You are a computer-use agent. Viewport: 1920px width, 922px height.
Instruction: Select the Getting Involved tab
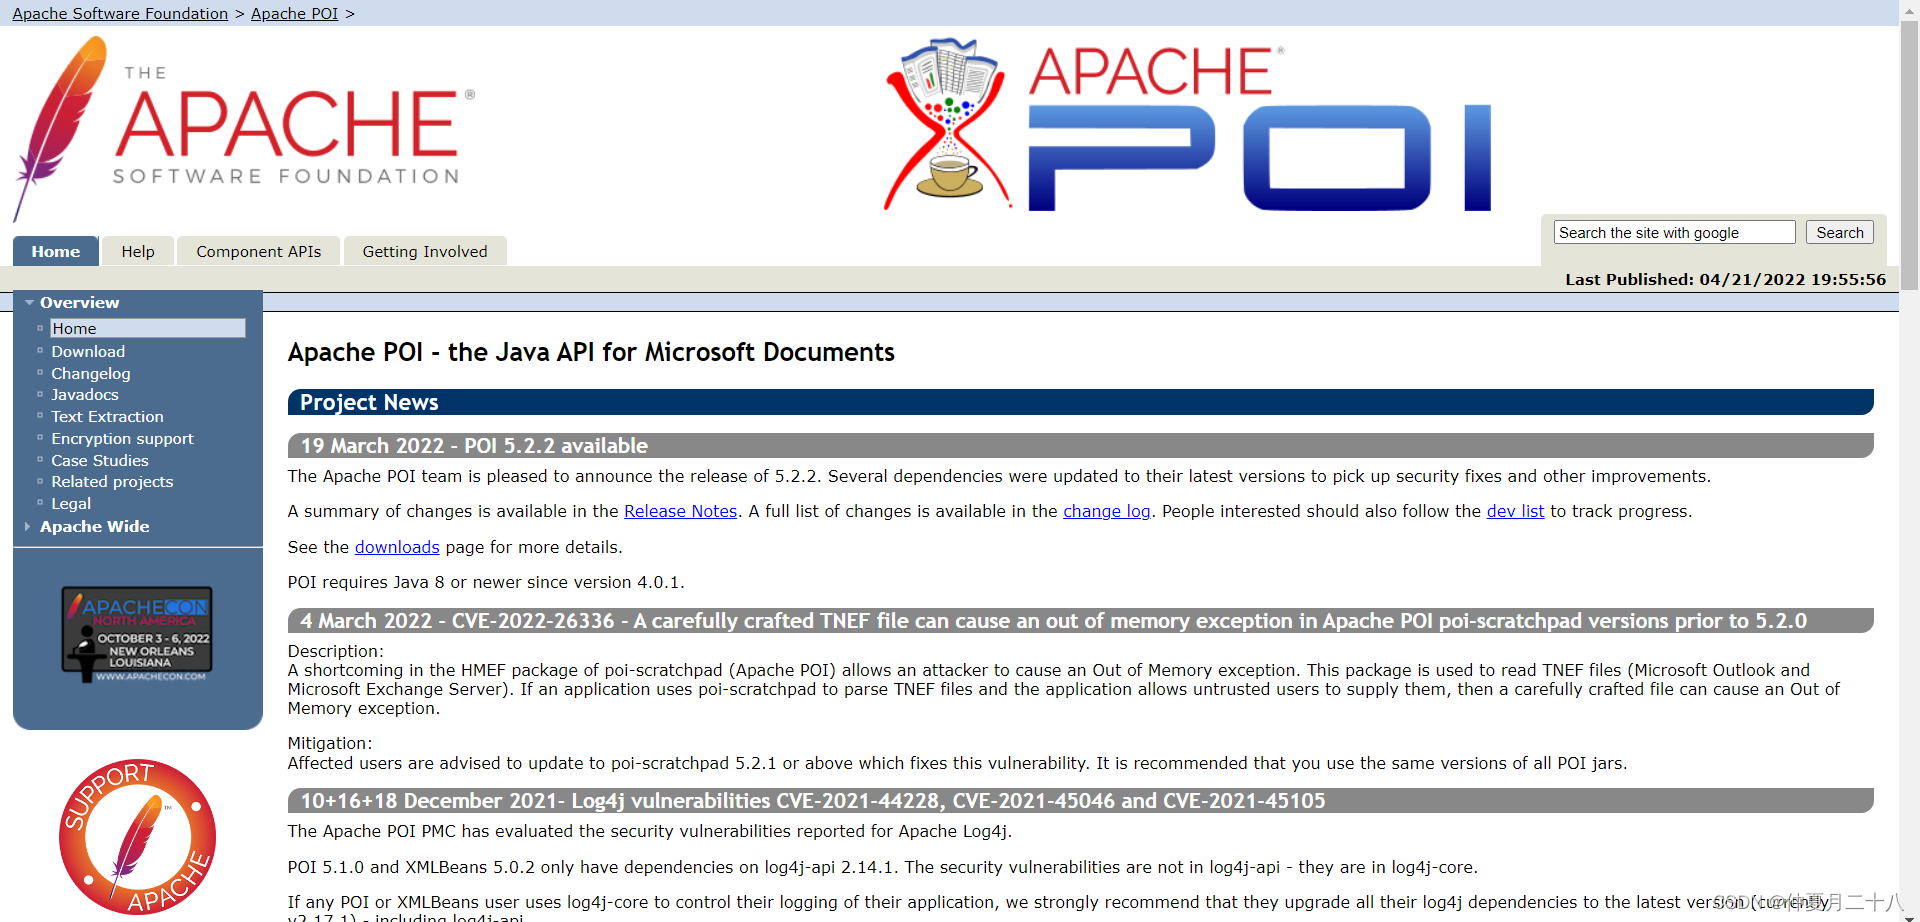point(424,251)
